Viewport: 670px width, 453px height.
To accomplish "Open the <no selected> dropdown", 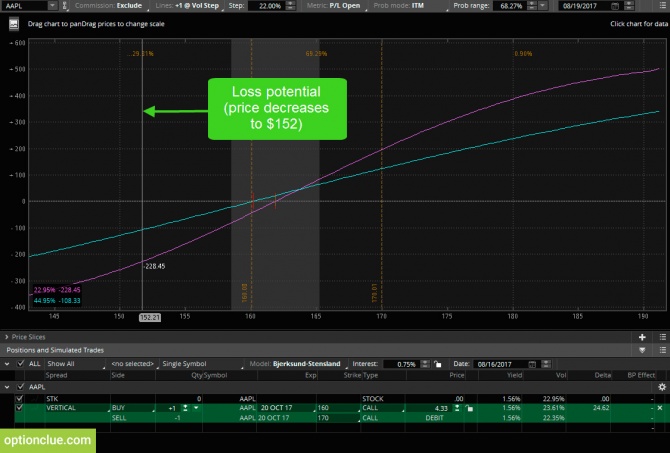I will [133, 364].
